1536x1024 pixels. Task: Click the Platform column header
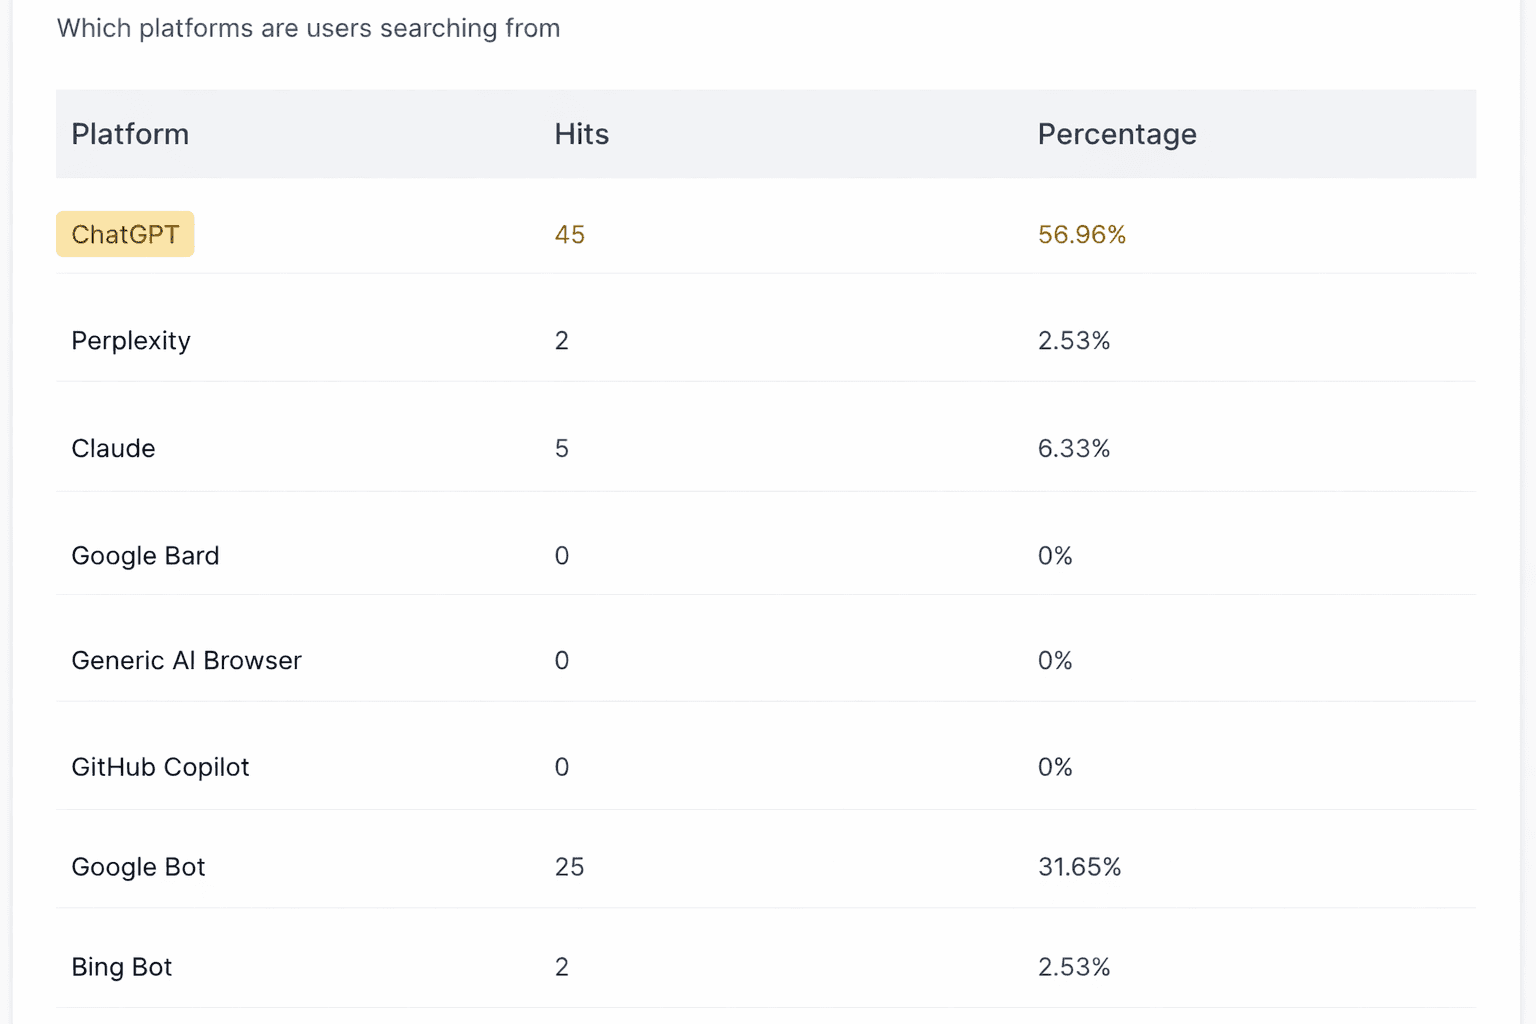tap(130, 134)
